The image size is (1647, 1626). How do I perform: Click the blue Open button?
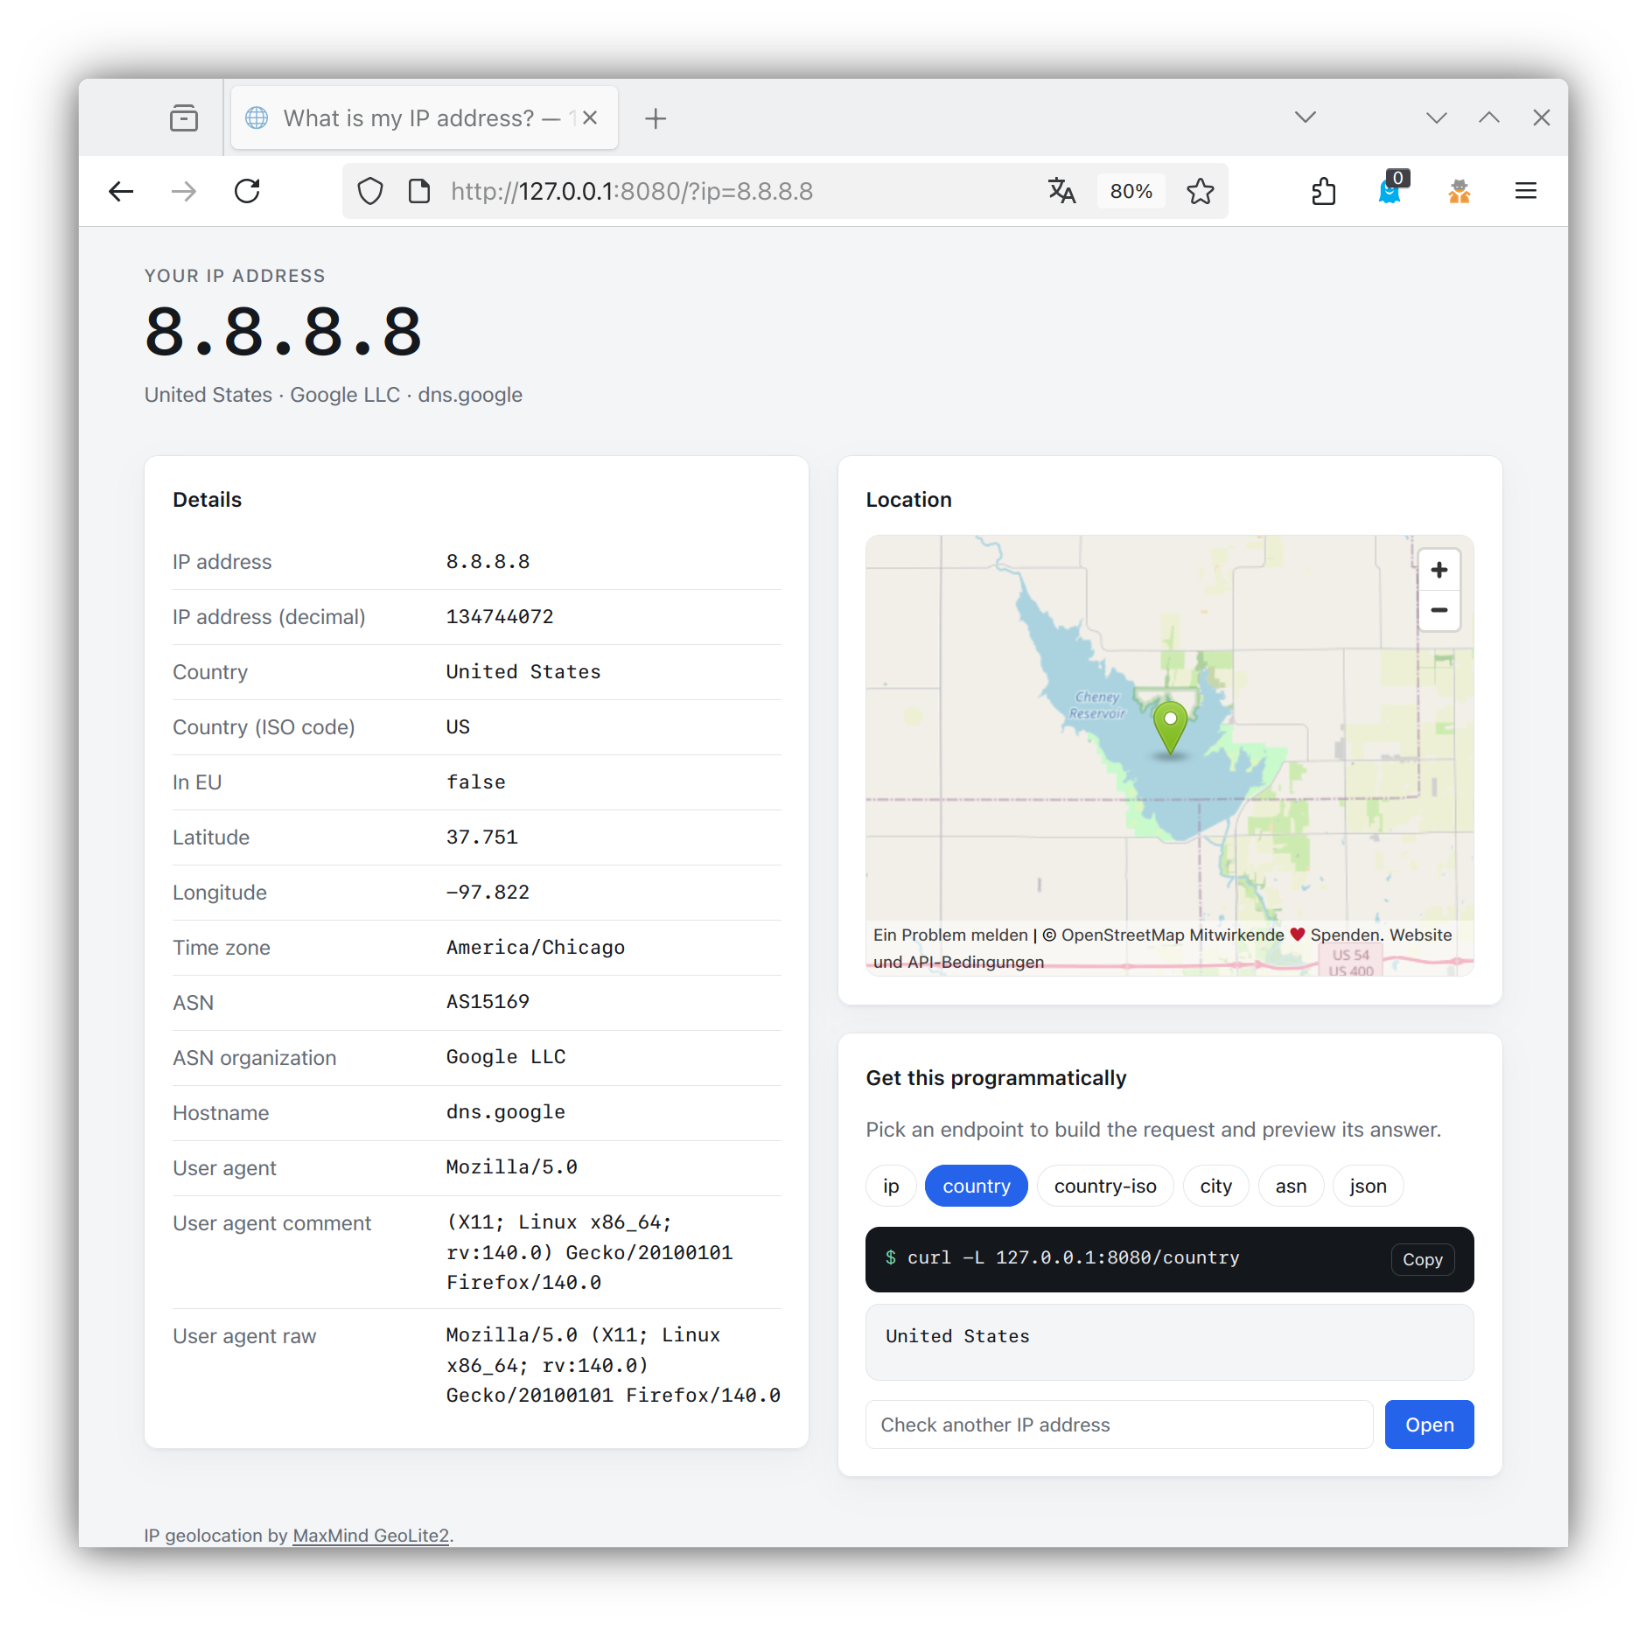coord(1429,1424)
